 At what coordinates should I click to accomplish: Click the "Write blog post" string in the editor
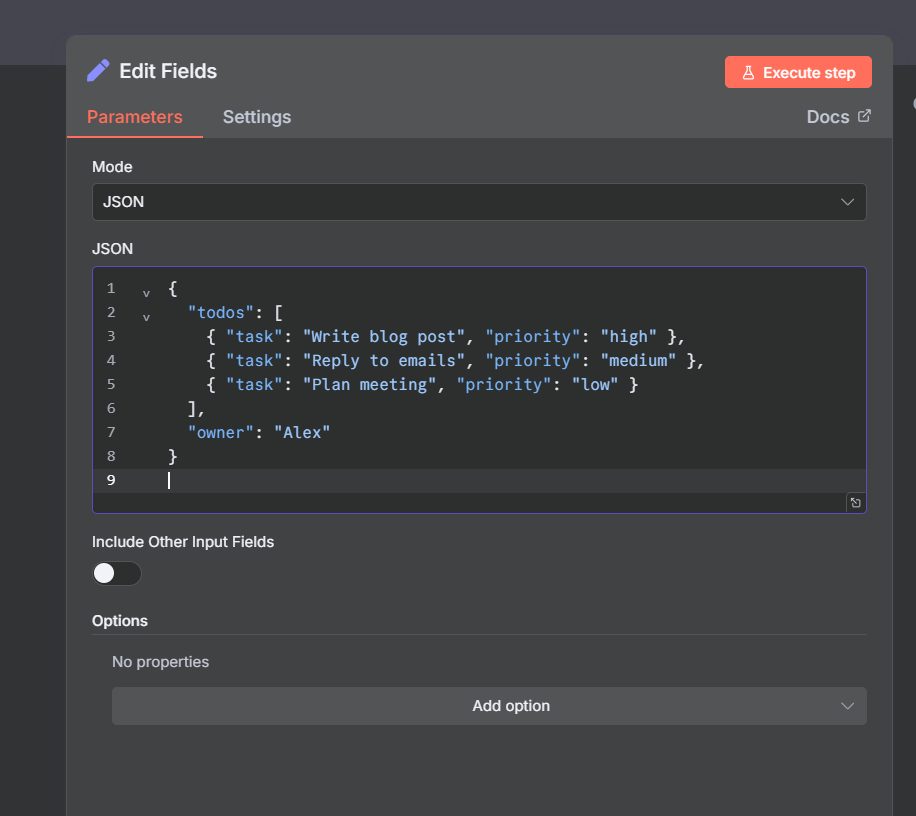coord(384,336)
